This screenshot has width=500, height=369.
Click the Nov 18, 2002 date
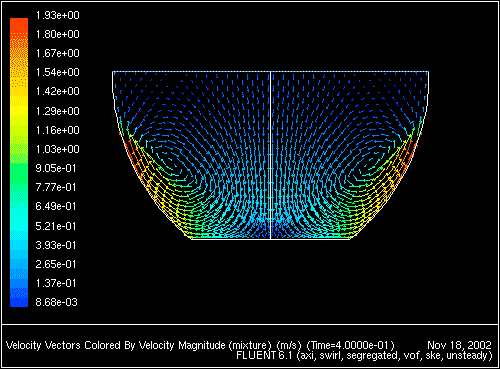pos(460,345)
